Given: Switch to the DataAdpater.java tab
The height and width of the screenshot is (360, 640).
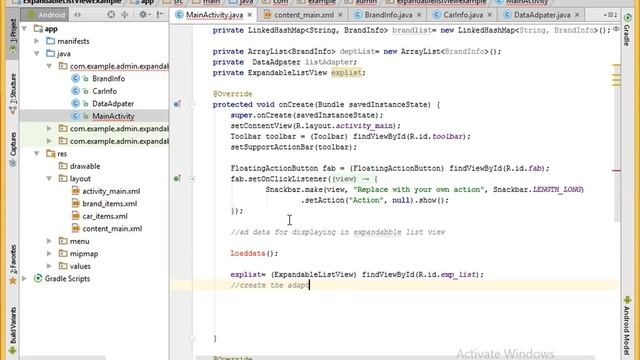Looking at the screenshot, I should (x=542, y=15).
